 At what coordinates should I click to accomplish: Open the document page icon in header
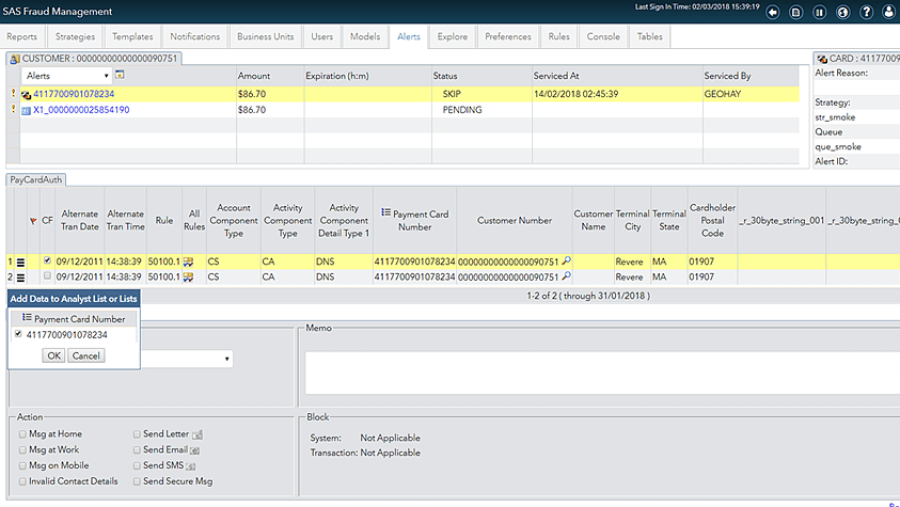[x=796, y=12]
